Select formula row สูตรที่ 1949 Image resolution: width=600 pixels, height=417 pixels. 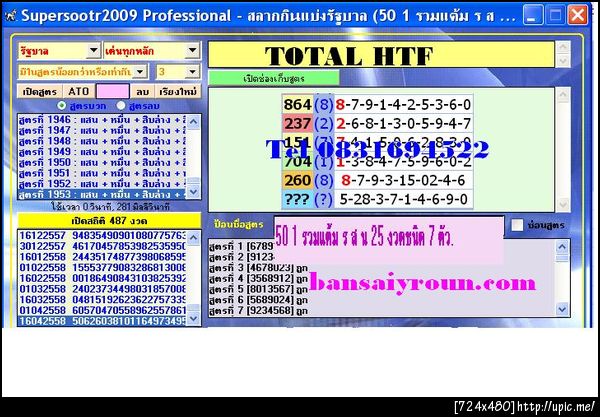click(102, 152)
